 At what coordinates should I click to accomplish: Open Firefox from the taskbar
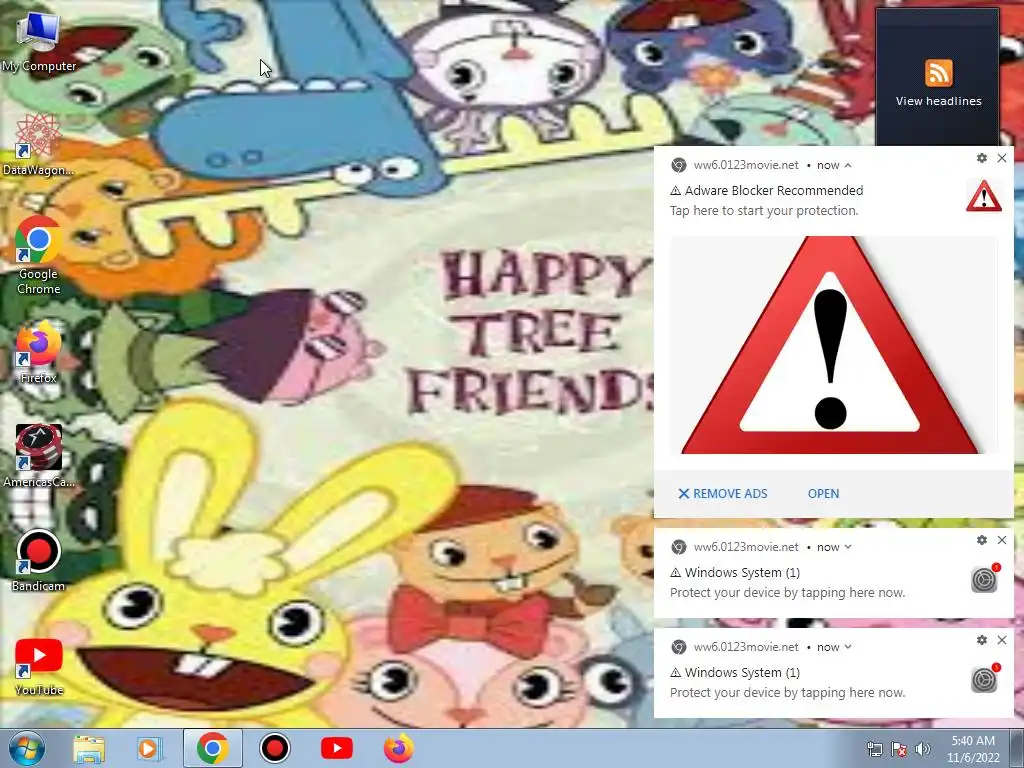(399, 748)
